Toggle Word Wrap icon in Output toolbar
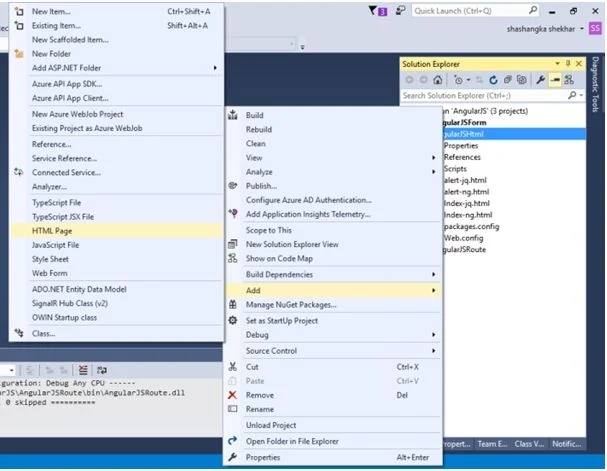Image resolution: width=607 pixels, height=471 pixels. pos(102,370)
